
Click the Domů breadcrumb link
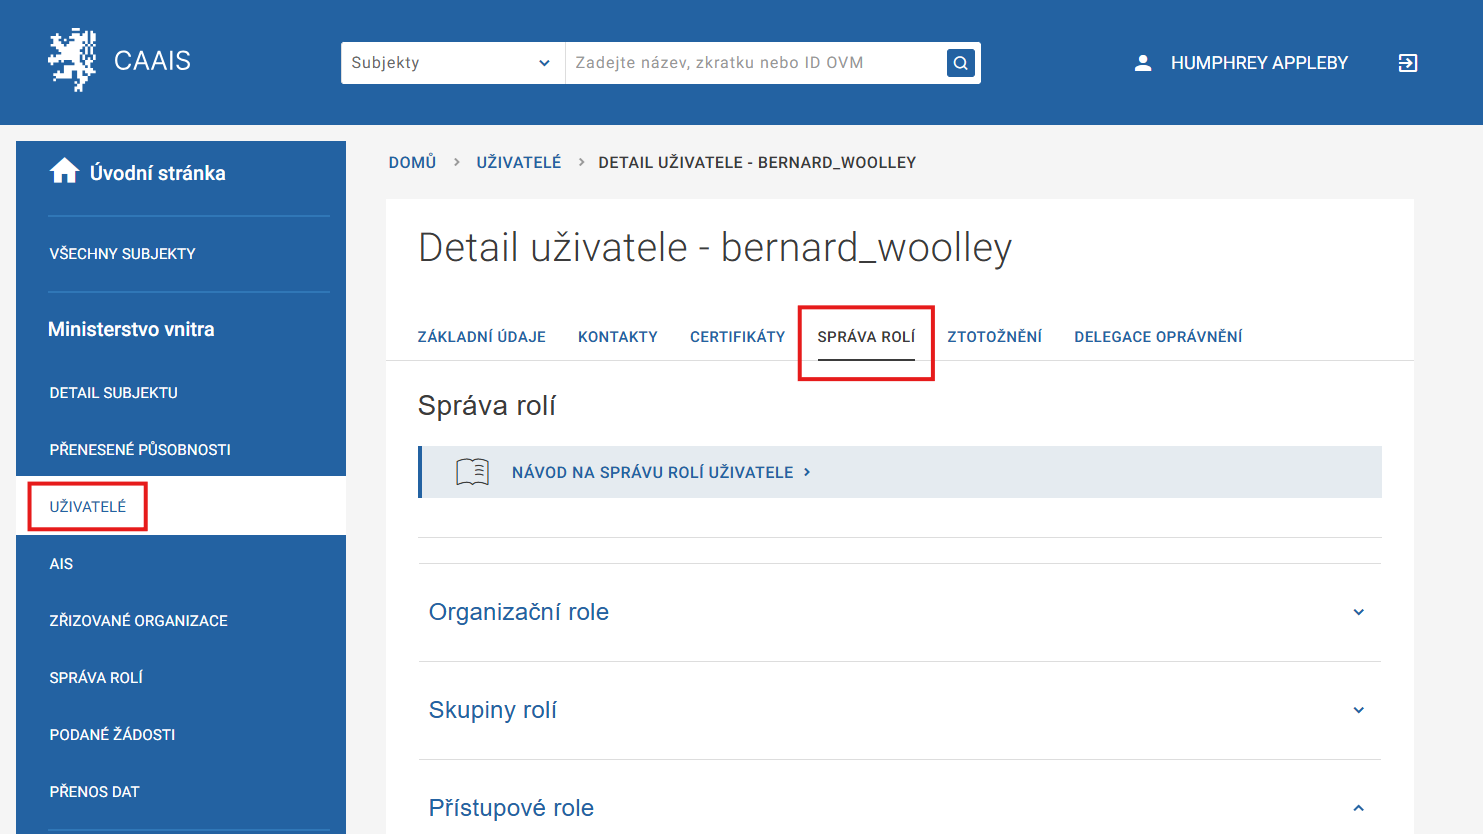[412, 162]
